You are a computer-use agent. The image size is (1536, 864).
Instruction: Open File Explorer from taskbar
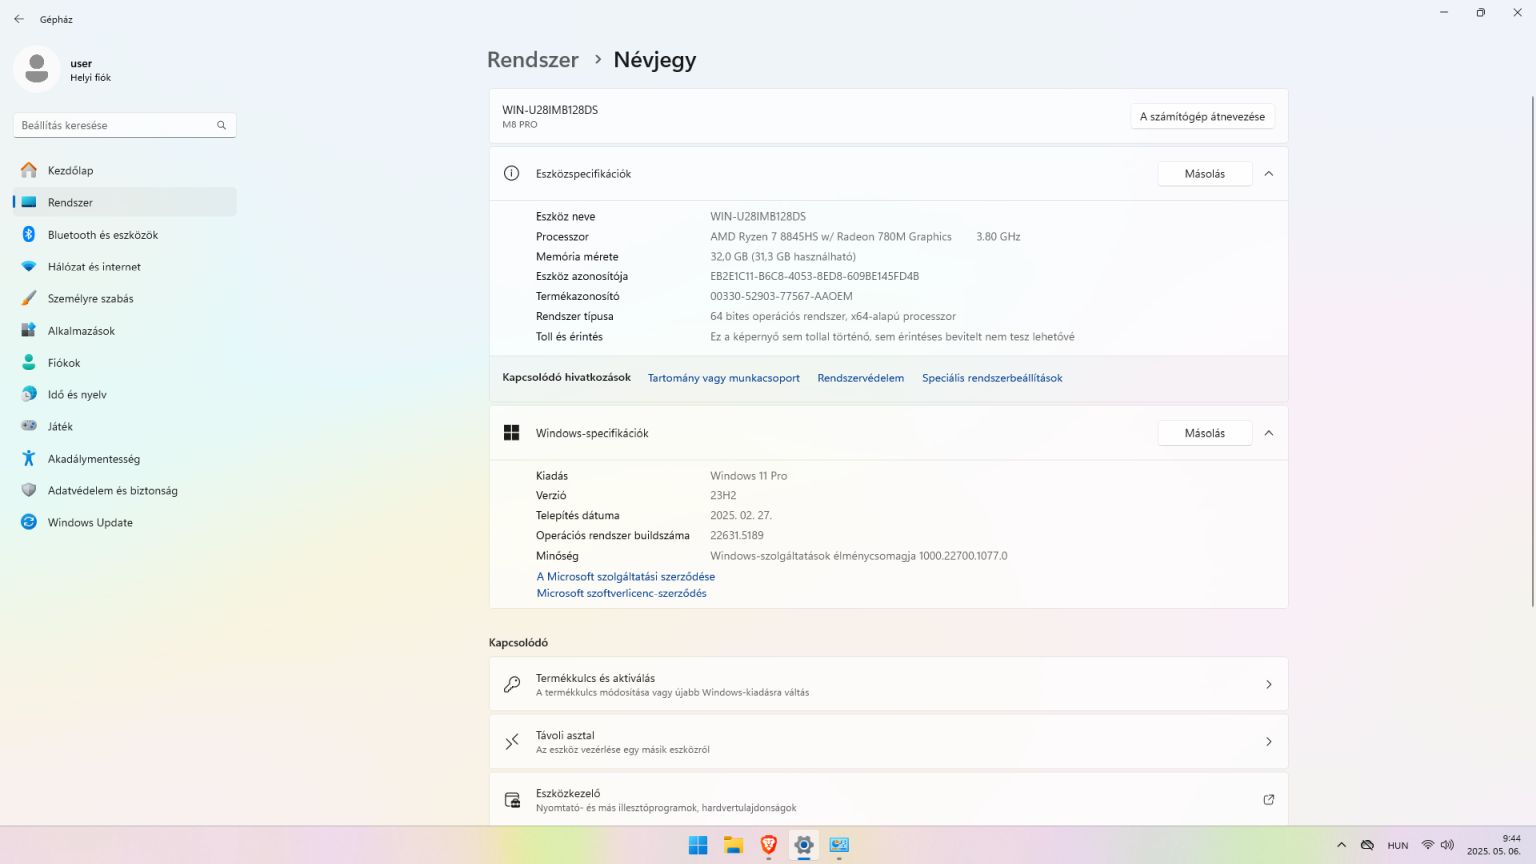(x=733, y=845)
